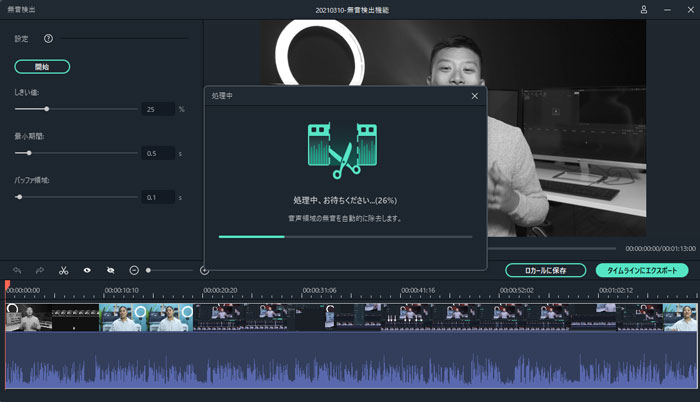Select the scissors cut tool
The height and width of the screenshot is (402, 700).
pos(63,270)
